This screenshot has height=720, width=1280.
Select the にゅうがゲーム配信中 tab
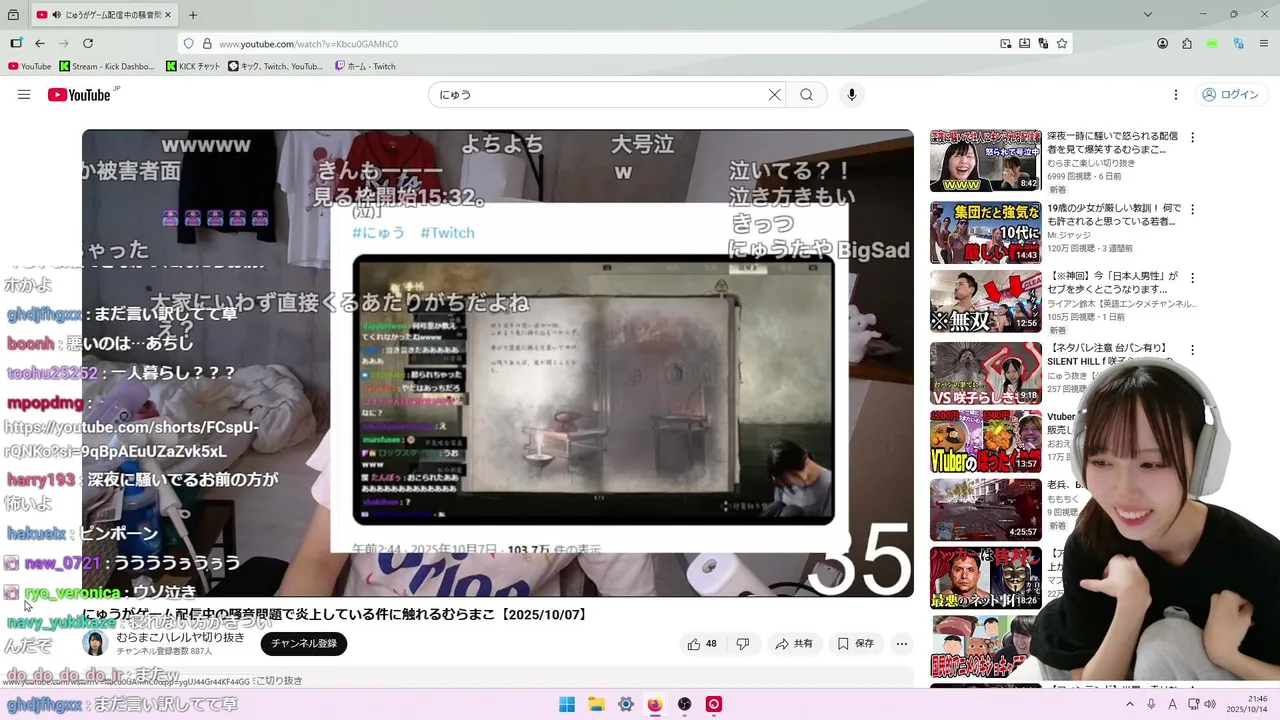103,15
